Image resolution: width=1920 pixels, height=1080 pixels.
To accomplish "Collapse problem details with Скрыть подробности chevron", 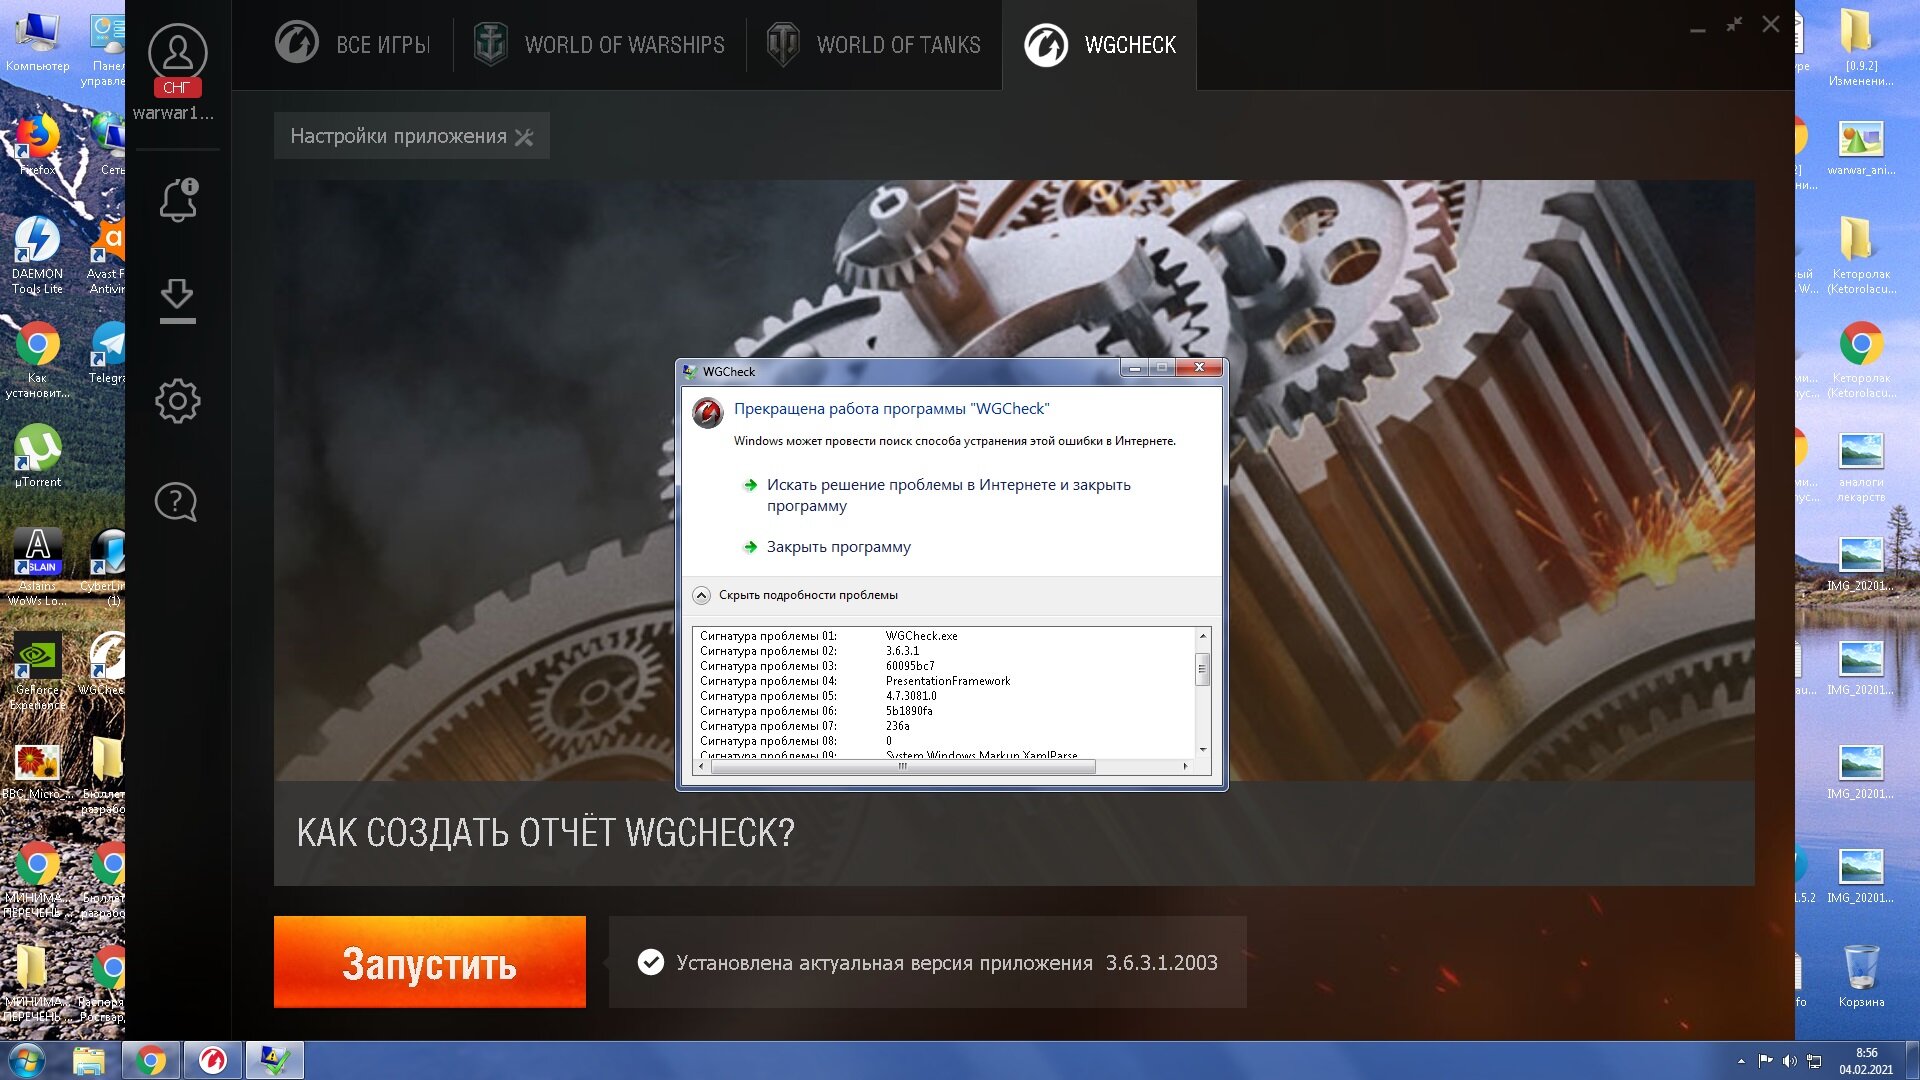I will [x=701, y=595].
